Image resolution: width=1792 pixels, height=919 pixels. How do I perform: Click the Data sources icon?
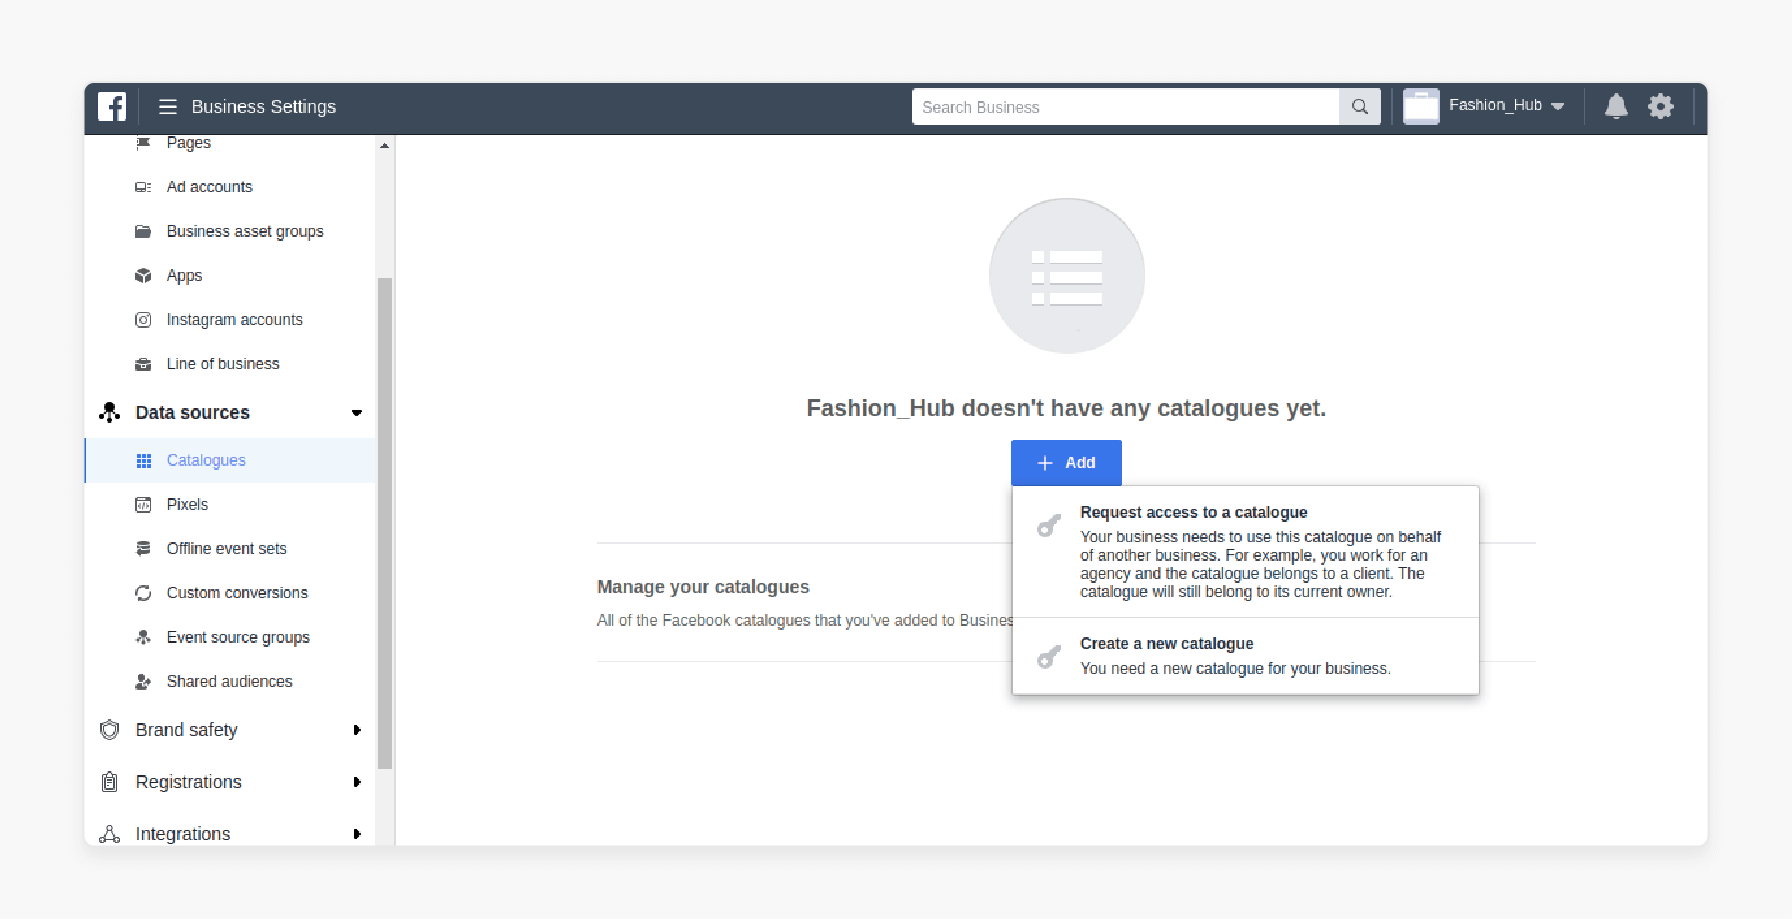tap(109, 412)
